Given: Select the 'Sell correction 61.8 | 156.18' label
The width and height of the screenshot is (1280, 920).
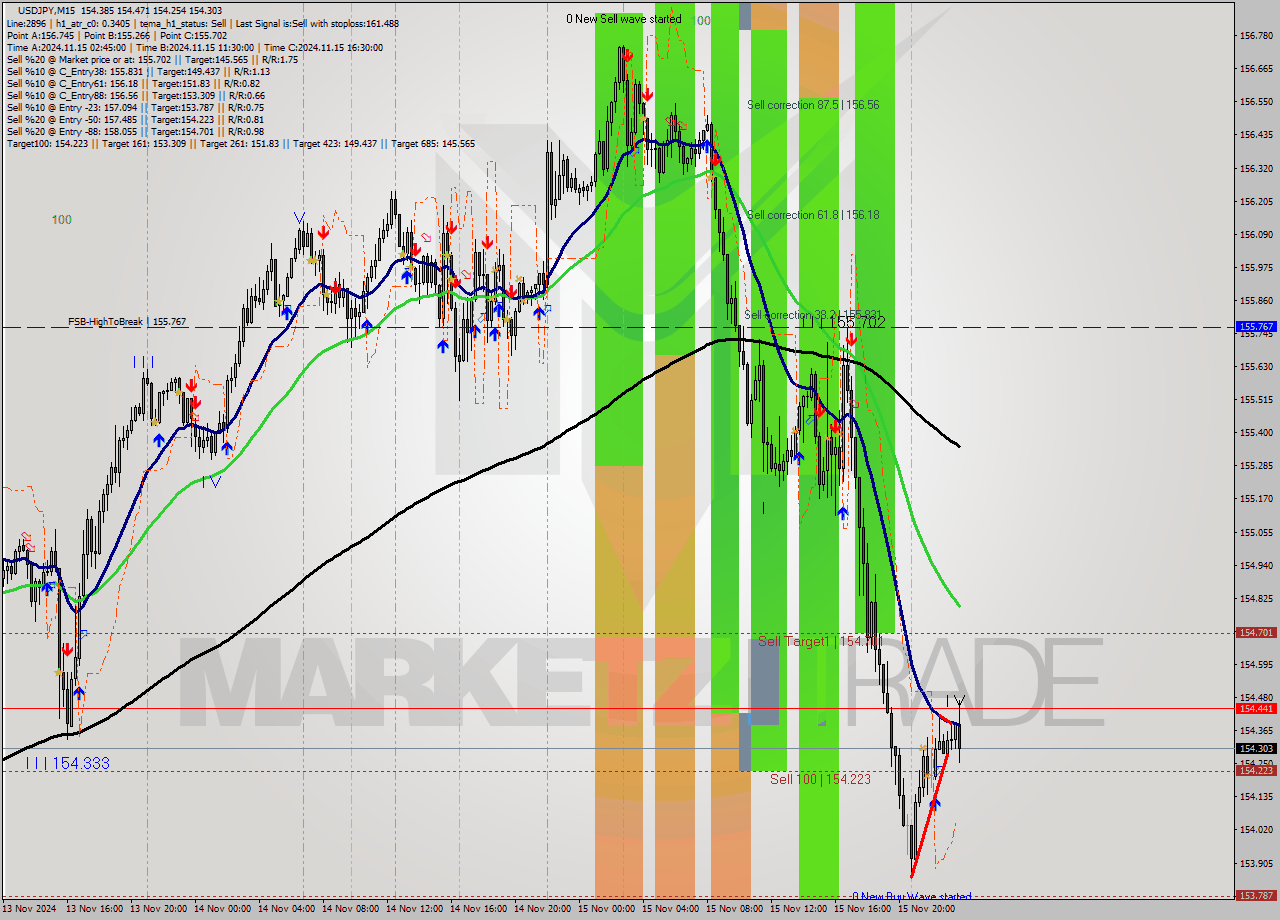Looking at the screenshot, I should pos(813,214).
